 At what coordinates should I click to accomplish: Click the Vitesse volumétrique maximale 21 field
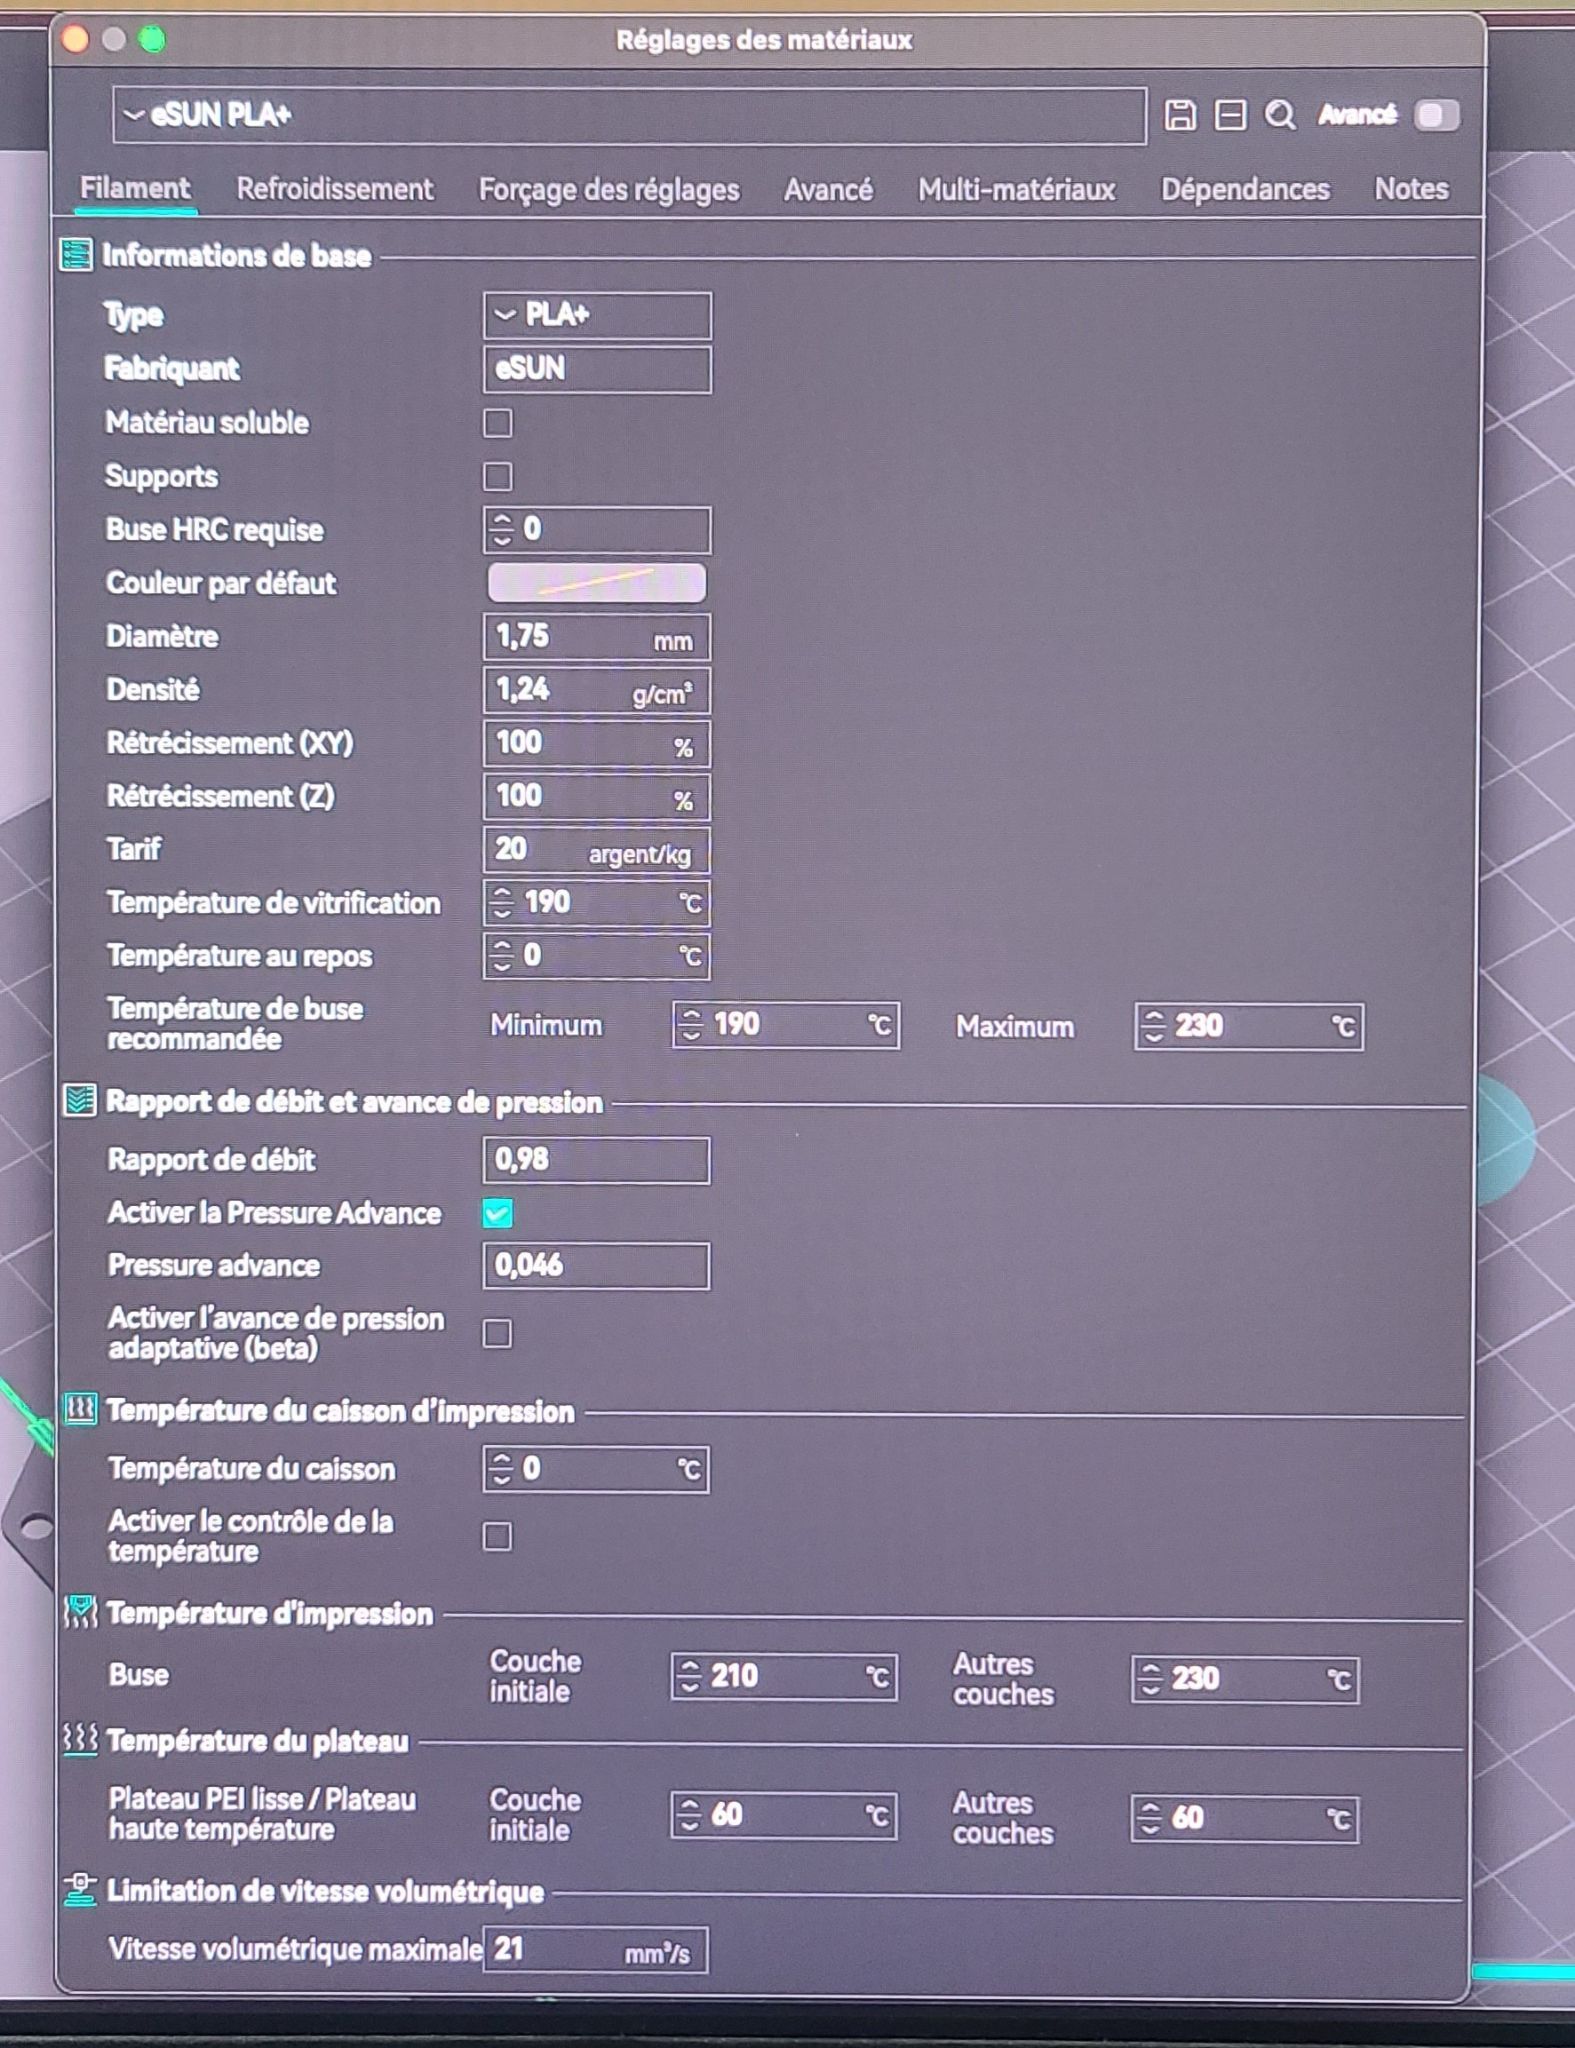coord(596,1950)
